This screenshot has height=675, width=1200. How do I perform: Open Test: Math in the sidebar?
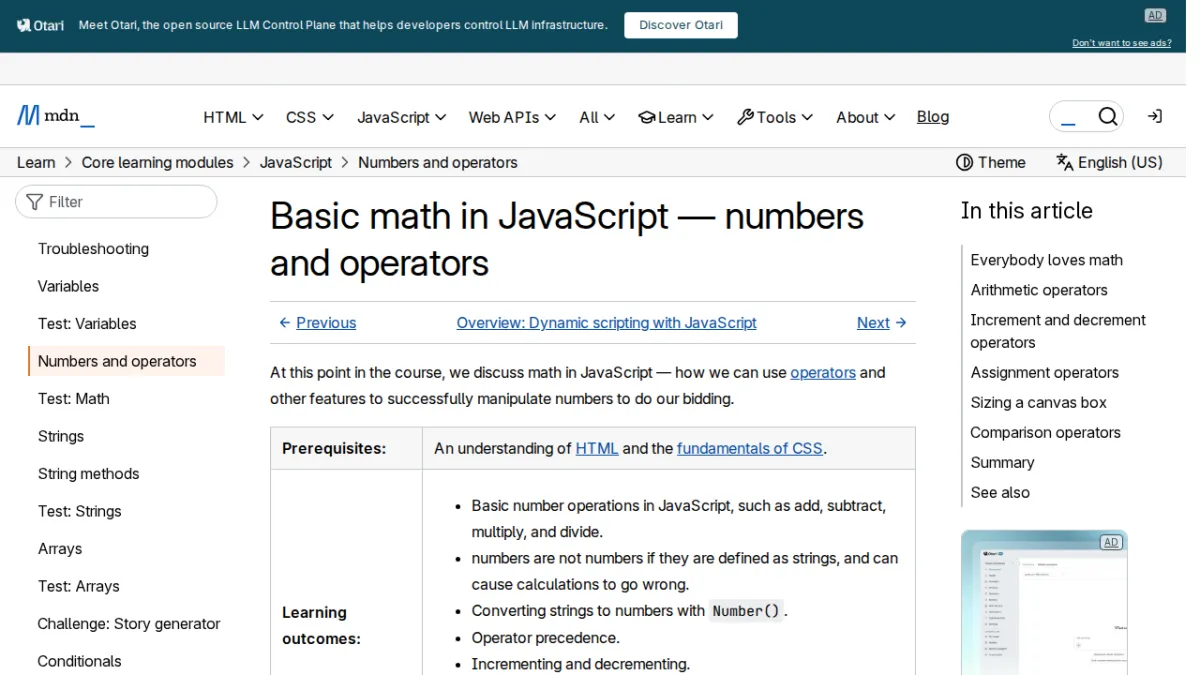(74, 398)
